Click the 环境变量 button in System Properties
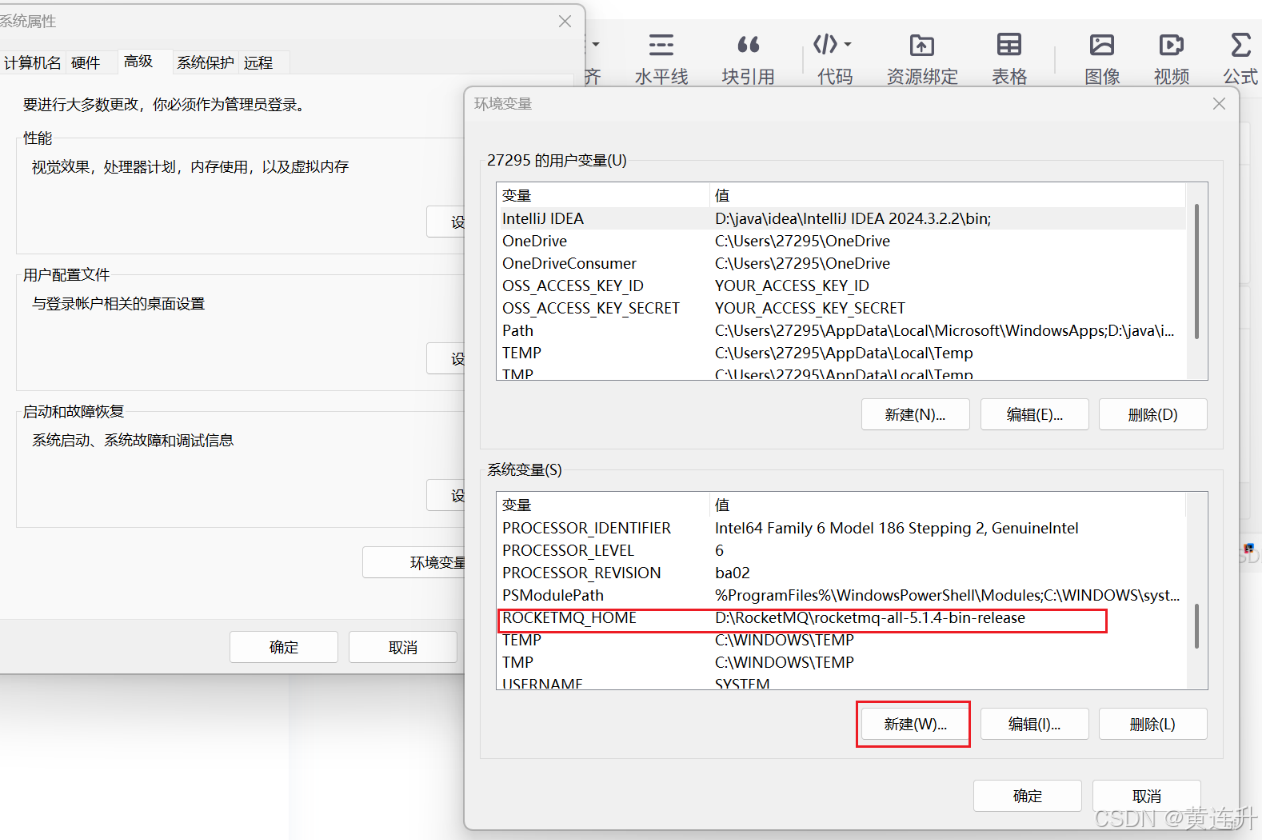Screen dimensions: 1262x840 point(414,562)
